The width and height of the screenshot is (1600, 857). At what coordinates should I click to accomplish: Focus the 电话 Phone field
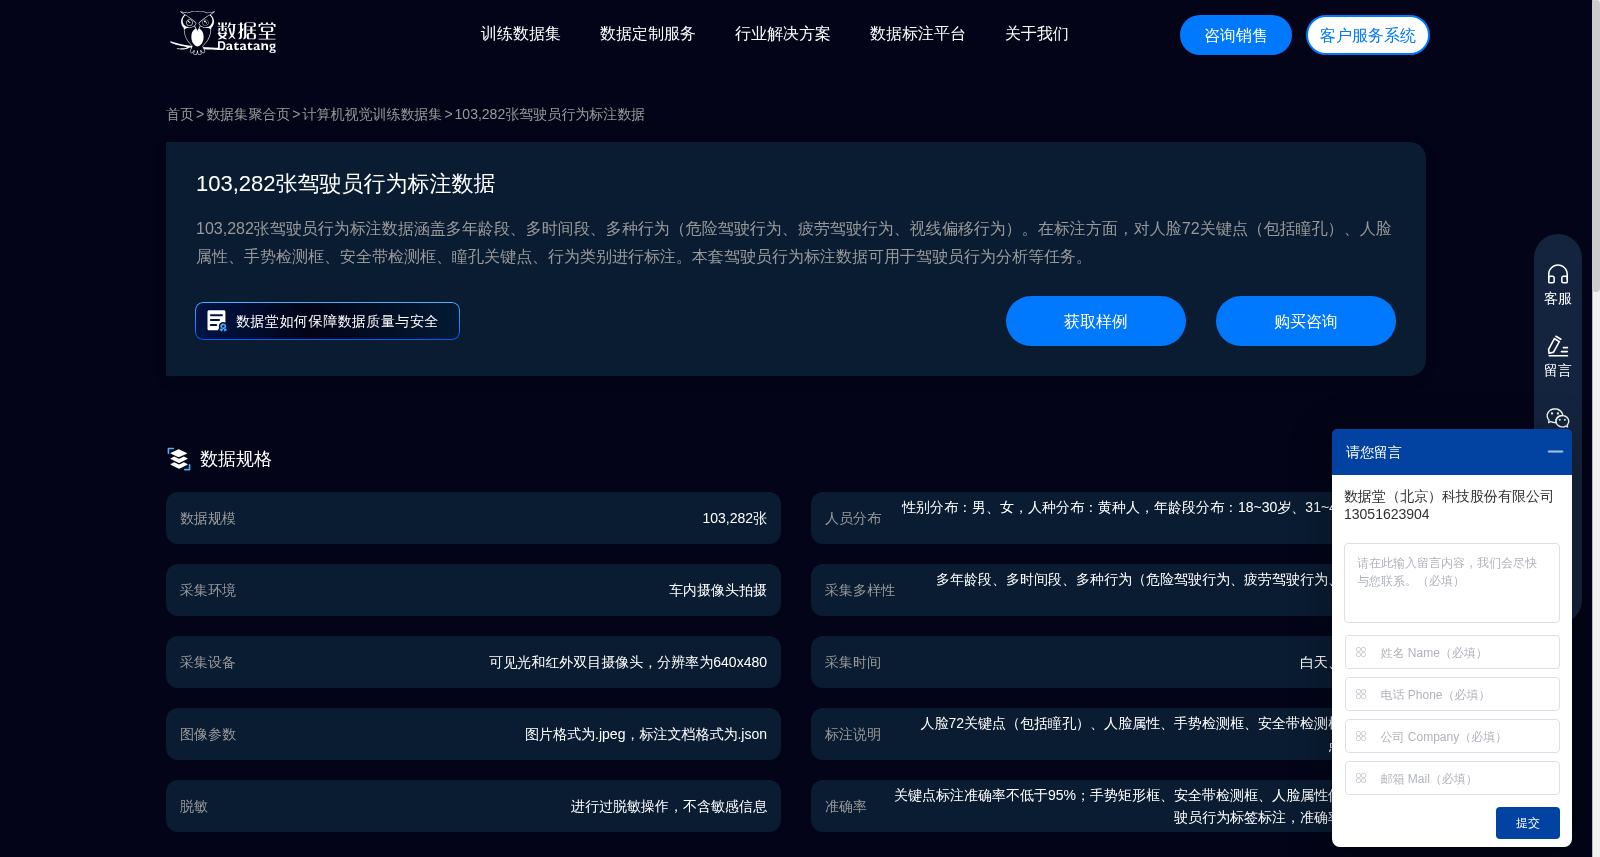1452,694
